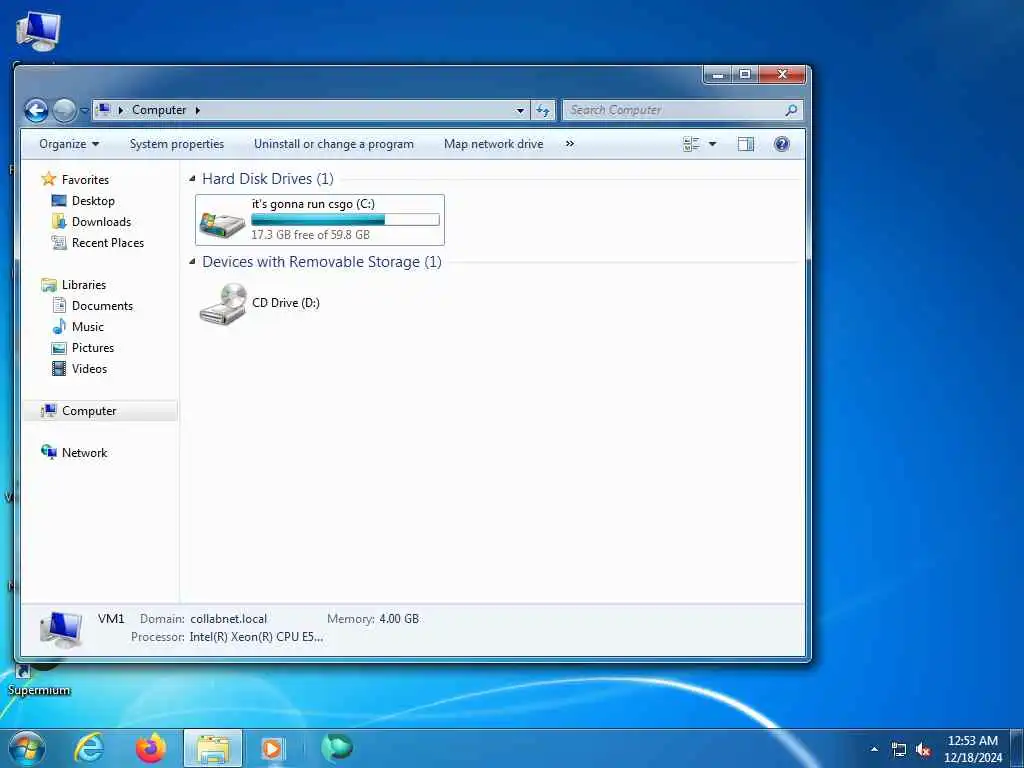The image size is (1024, 768).
Task: Open the view options dropdown arrow
Action: [712, 144]
